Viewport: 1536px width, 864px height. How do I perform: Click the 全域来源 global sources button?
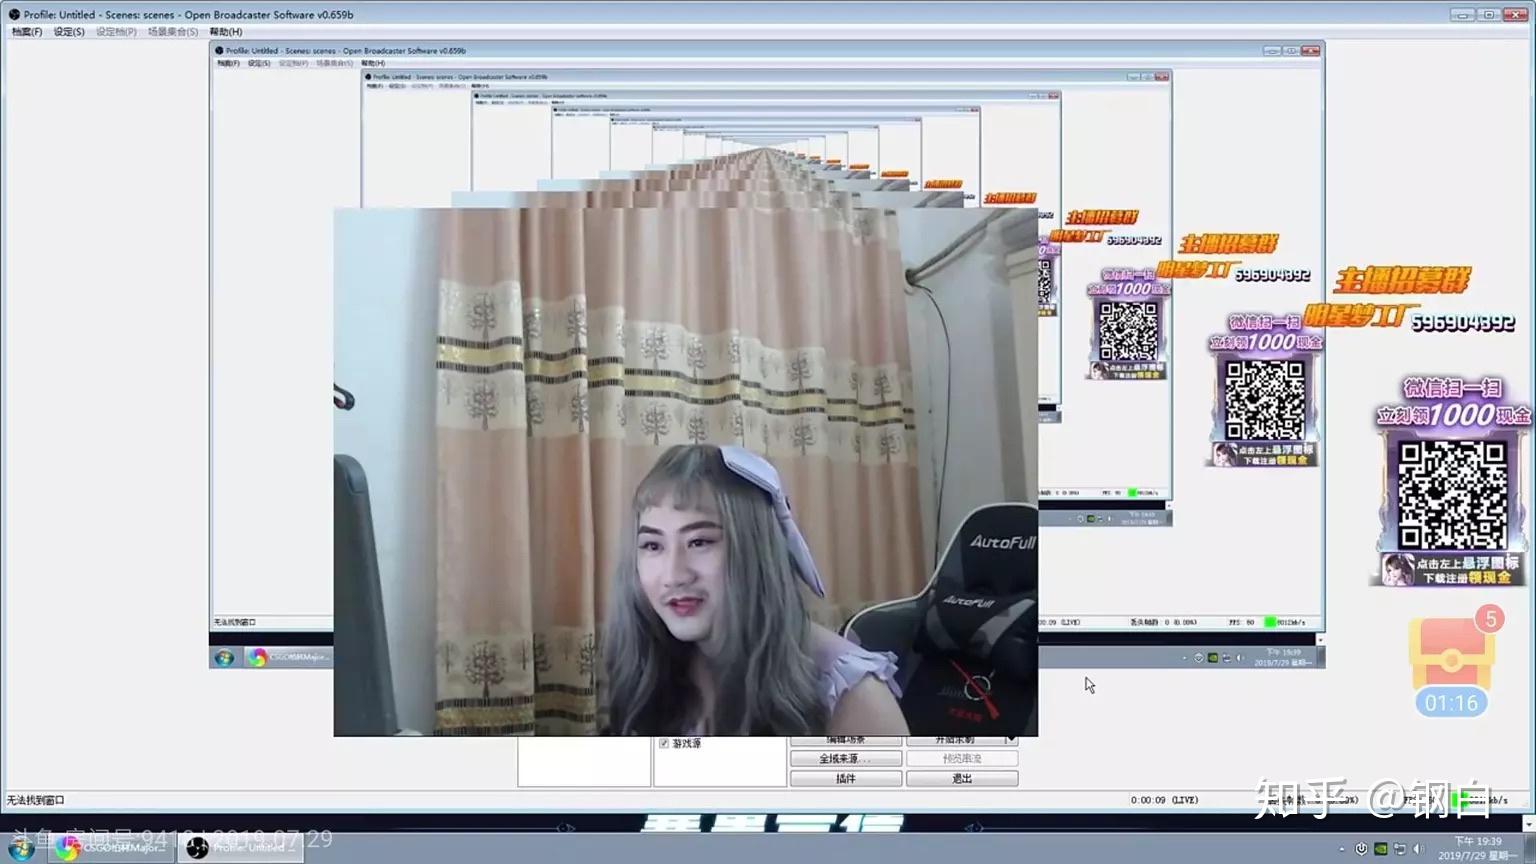[845, 758]
